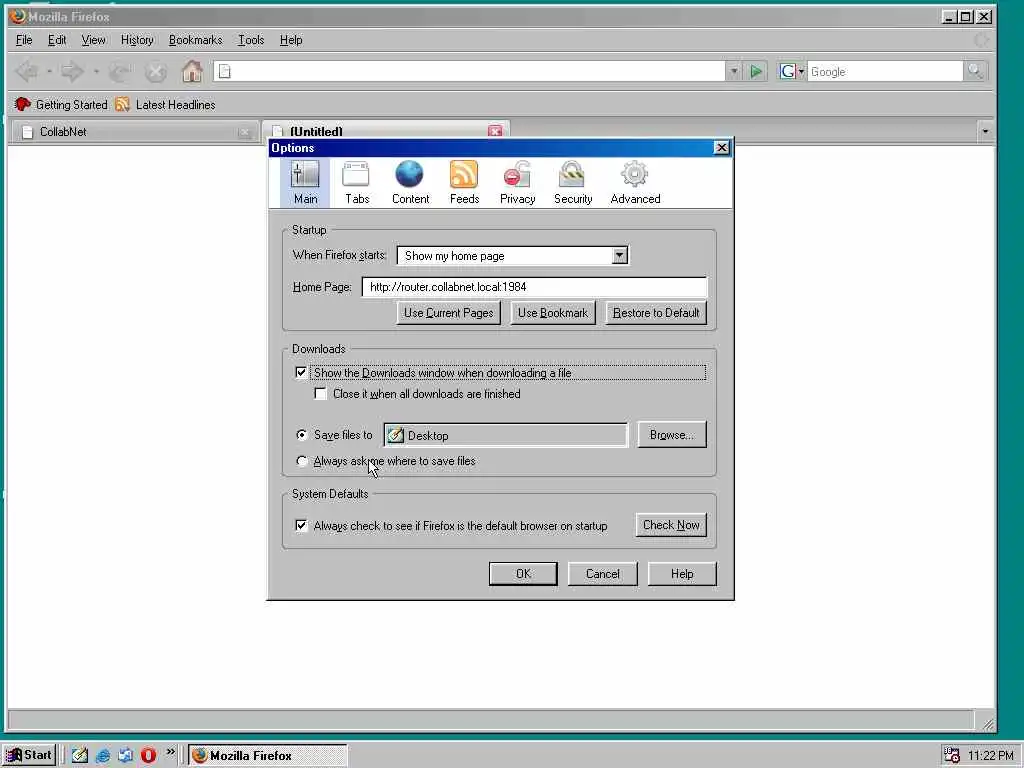Open the Feeds options panel
The image size is (1024, 768).
[x=464, y=183]
